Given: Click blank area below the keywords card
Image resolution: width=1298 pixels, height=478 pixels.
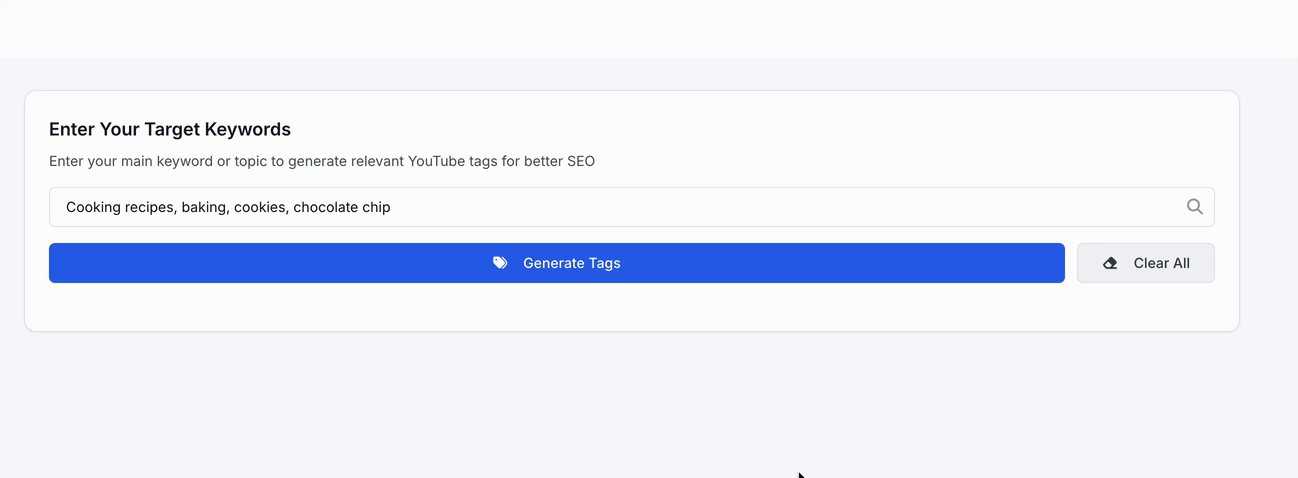Looking at the screenshot, I should pos(630,400).
